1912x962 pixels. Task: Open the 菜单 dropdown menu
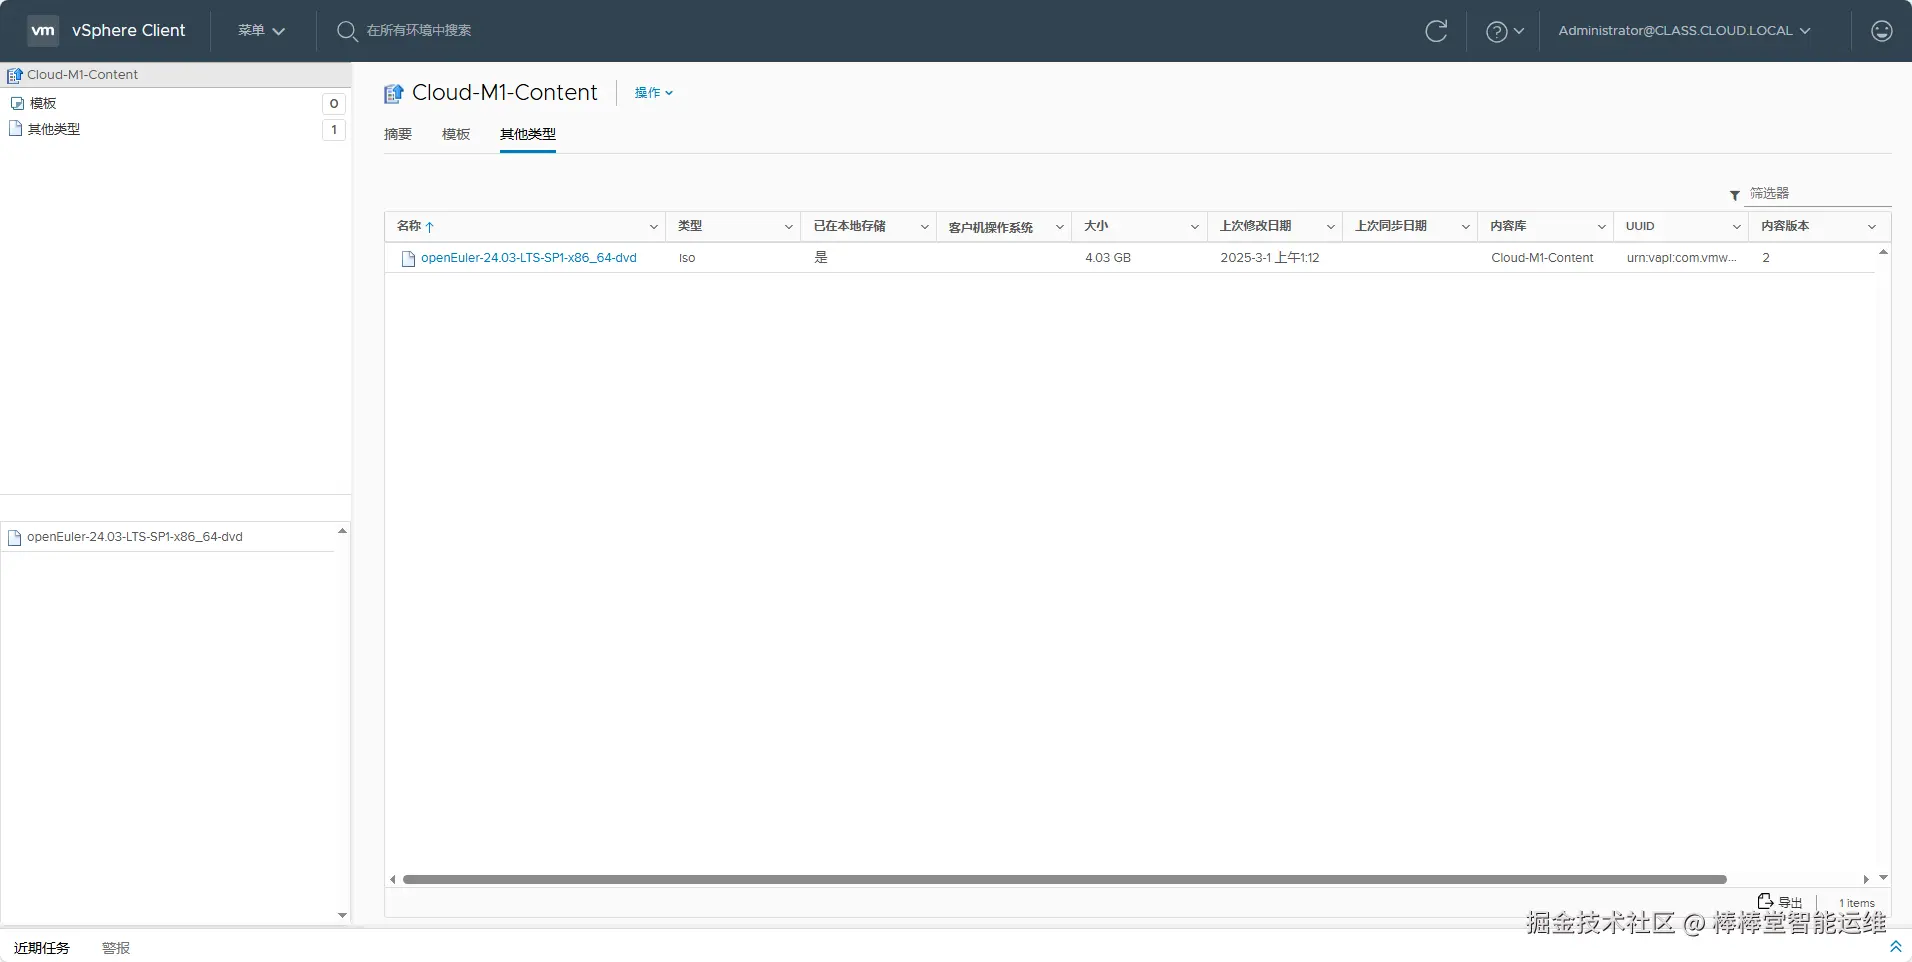click(262, 31)
